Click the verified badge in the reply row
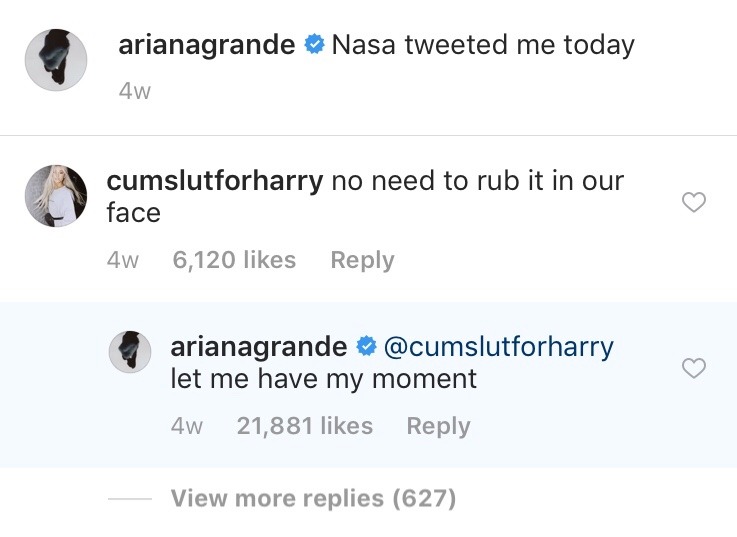 [x=366, y=347]
